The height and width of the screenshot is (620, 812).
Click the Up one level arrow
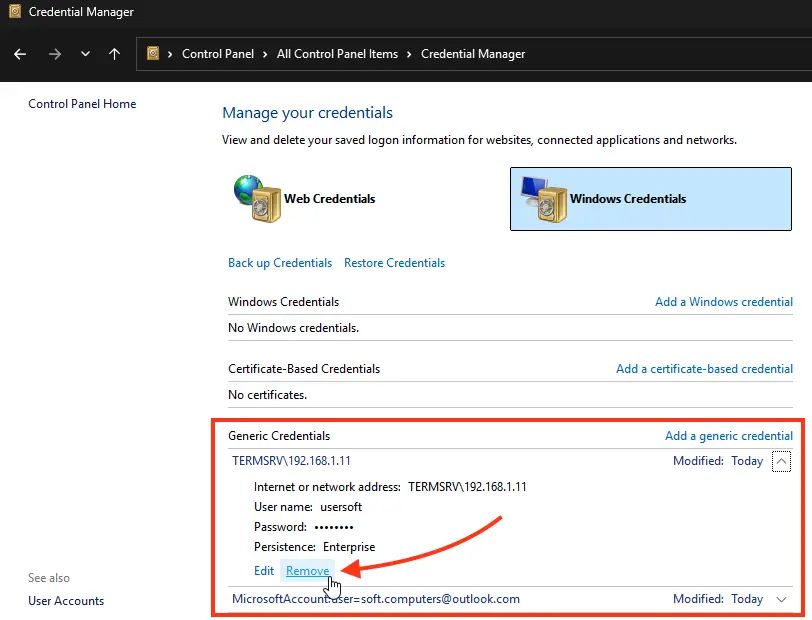pyautogui.click(x=114, y=54)
